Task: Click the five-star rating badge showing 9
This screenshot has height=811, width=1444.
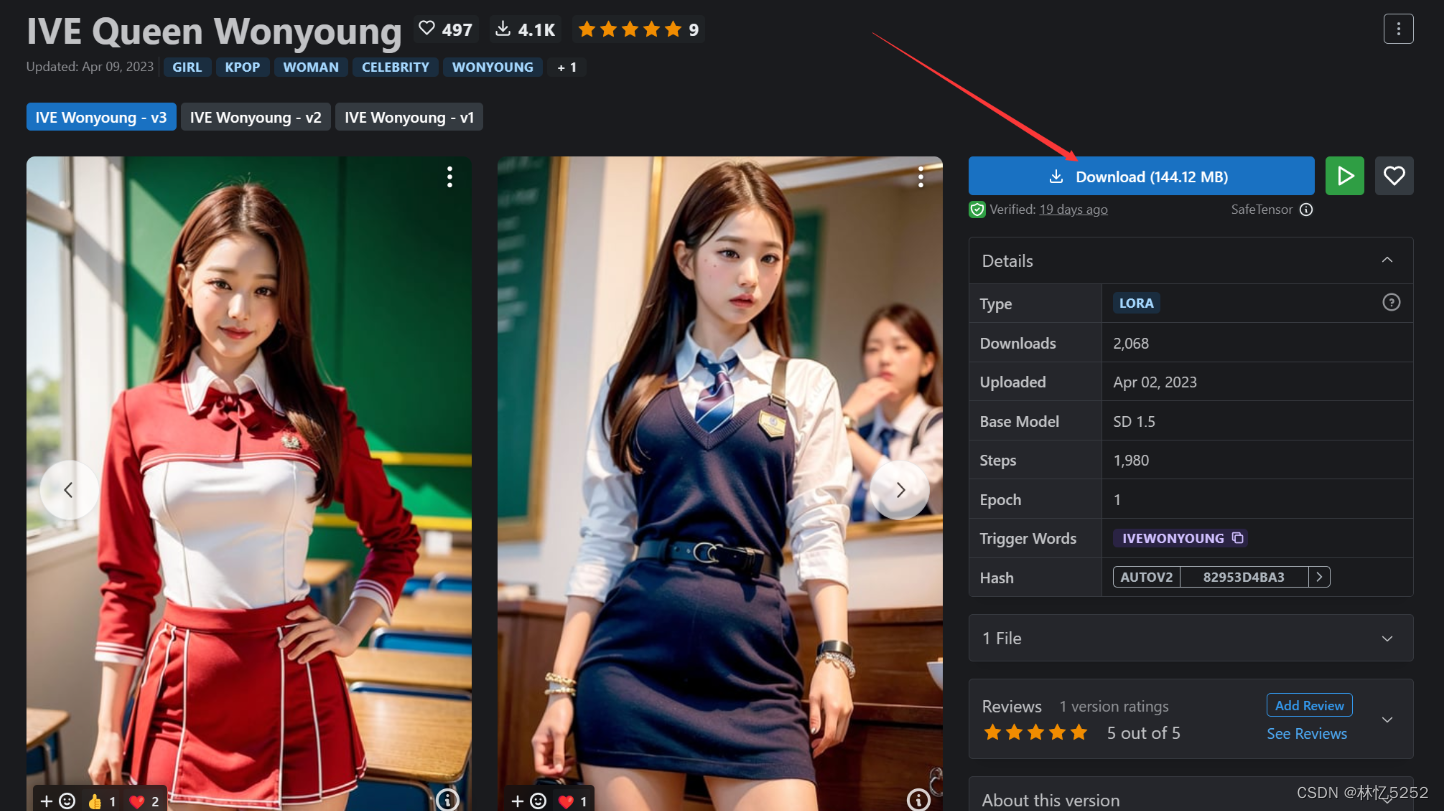Action: coord(638,29)
